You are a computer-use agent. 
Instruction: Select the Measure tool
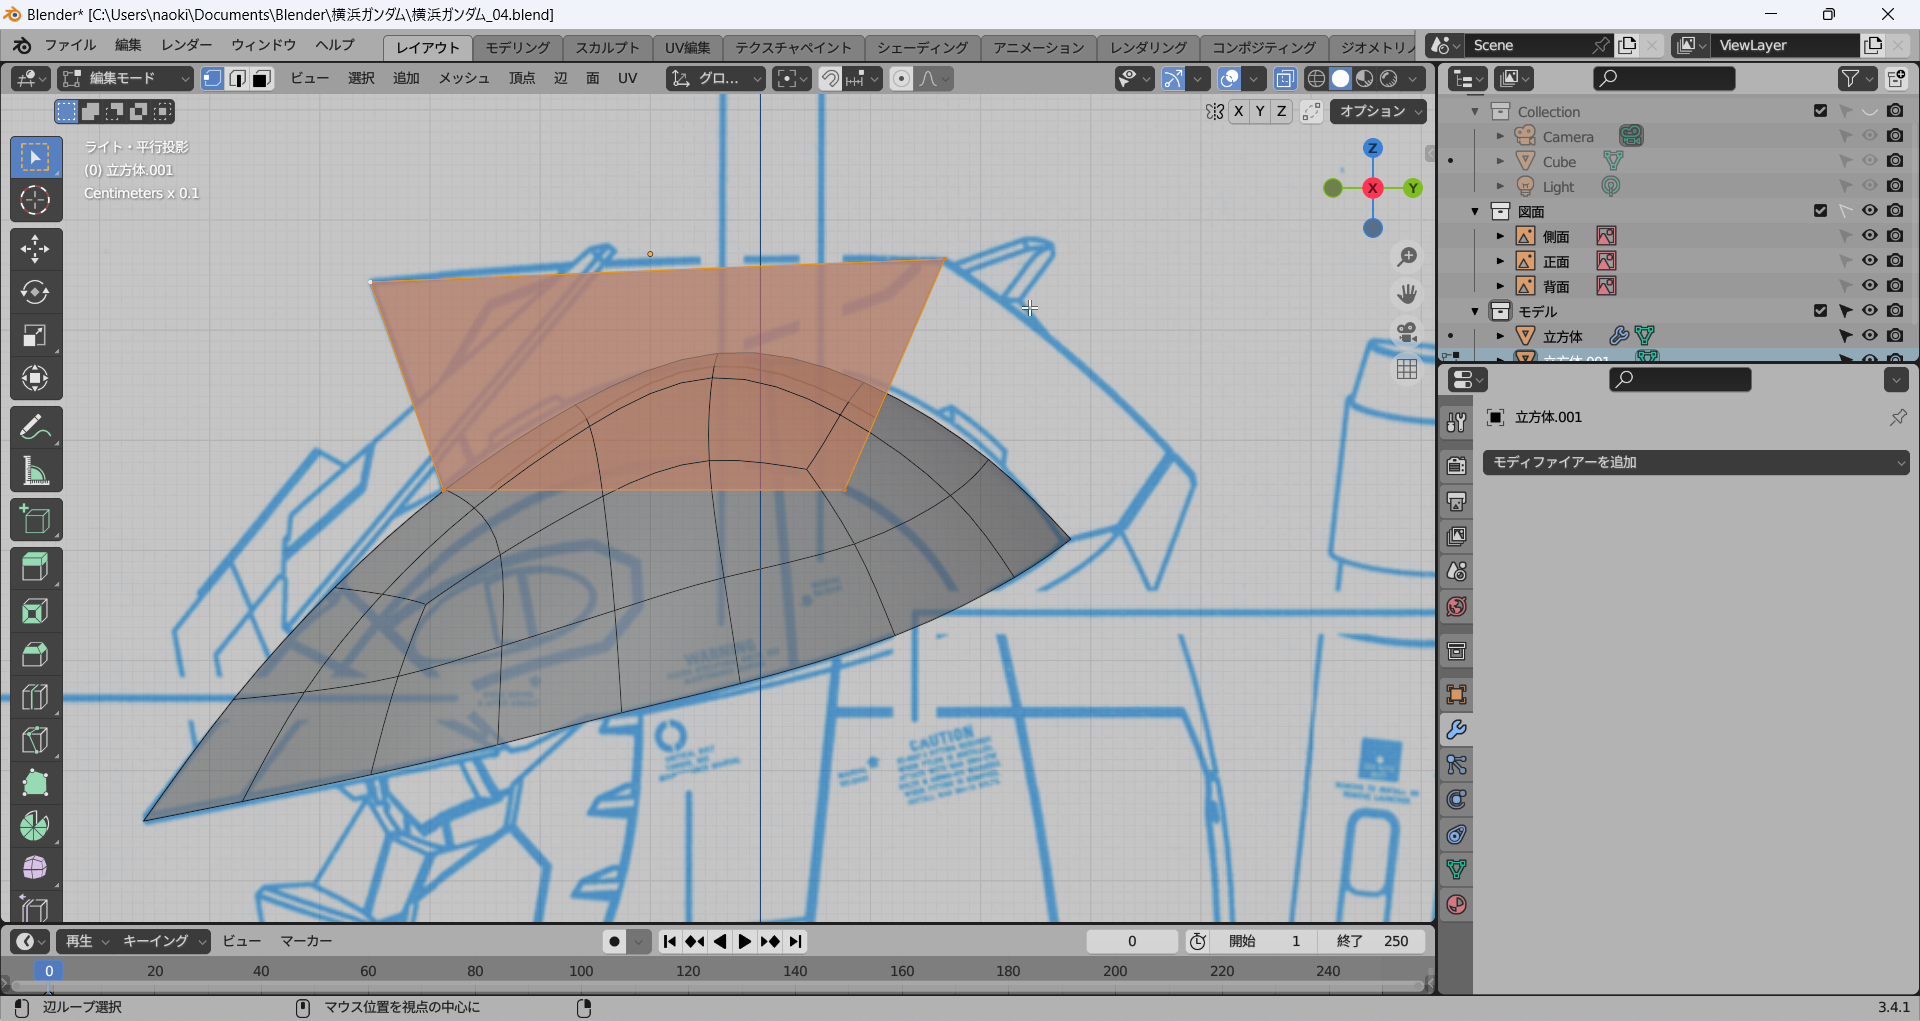[x=35, y=471]
